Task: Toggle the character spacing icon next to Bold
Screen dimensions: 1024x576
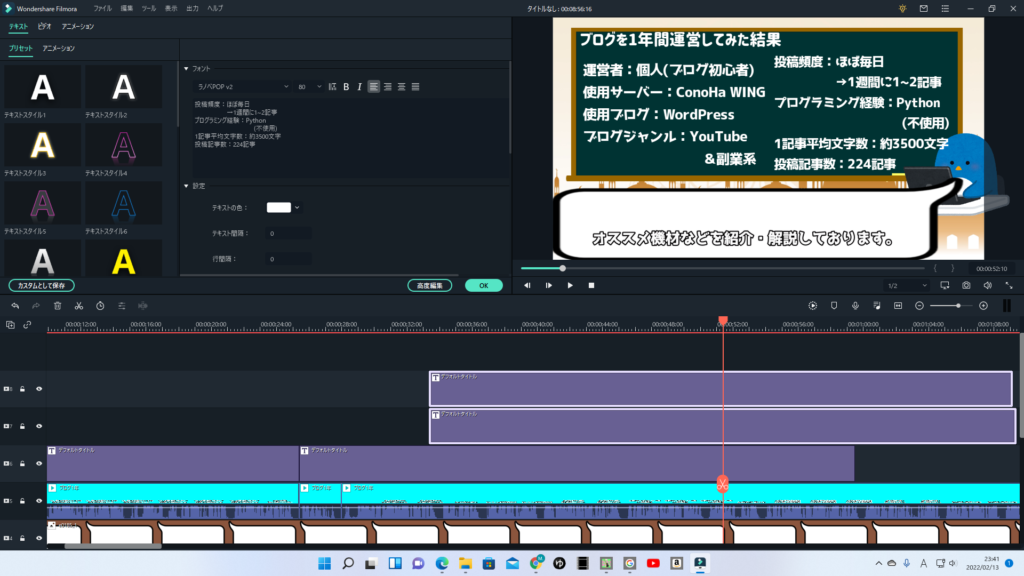Action: click(x=332, y=87)
